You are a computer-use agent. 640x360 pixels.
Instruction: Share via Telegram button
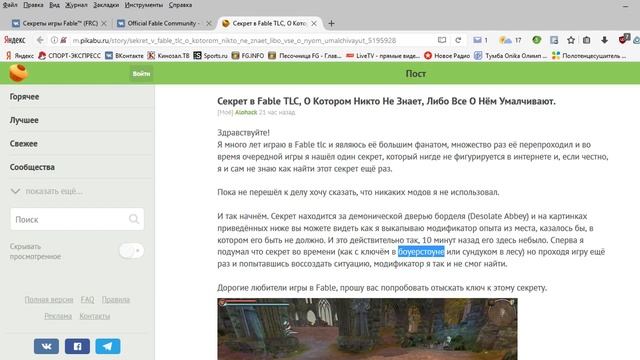[108, 346]
